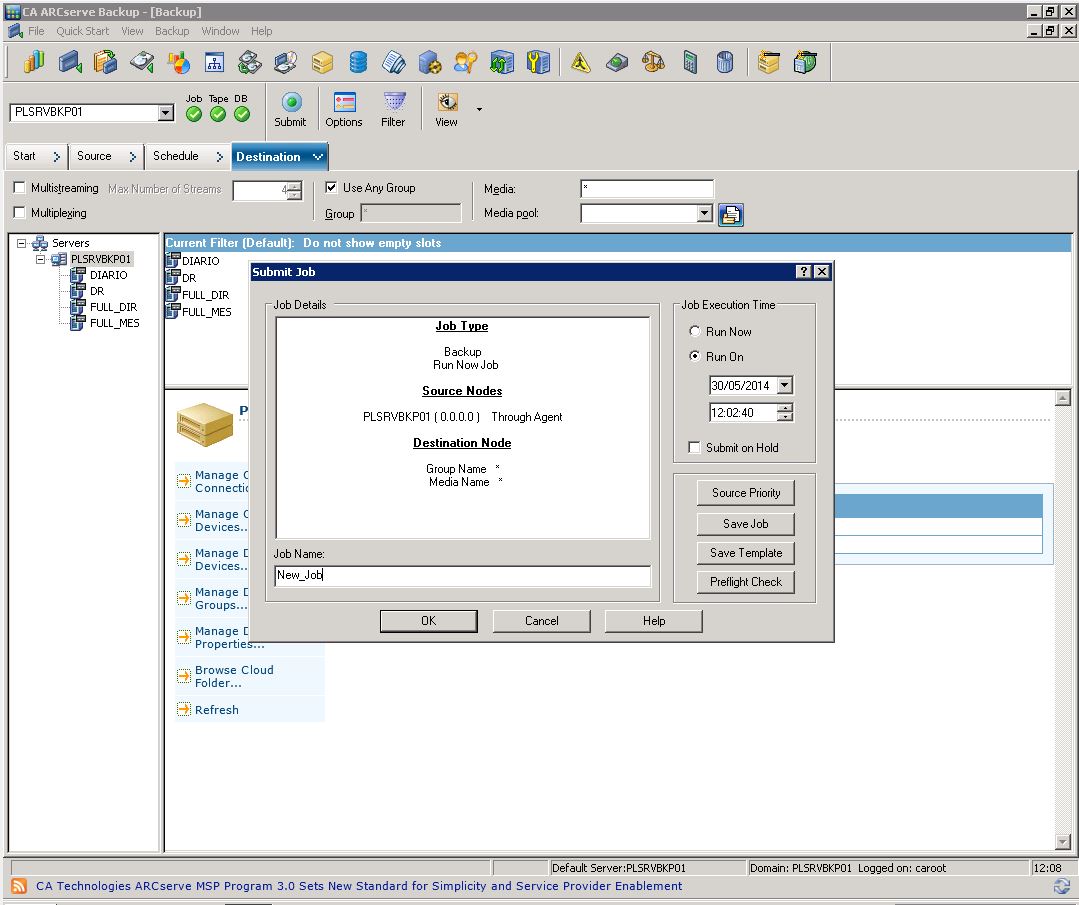Click the help question mark in Submit Job

coord(803,272)
